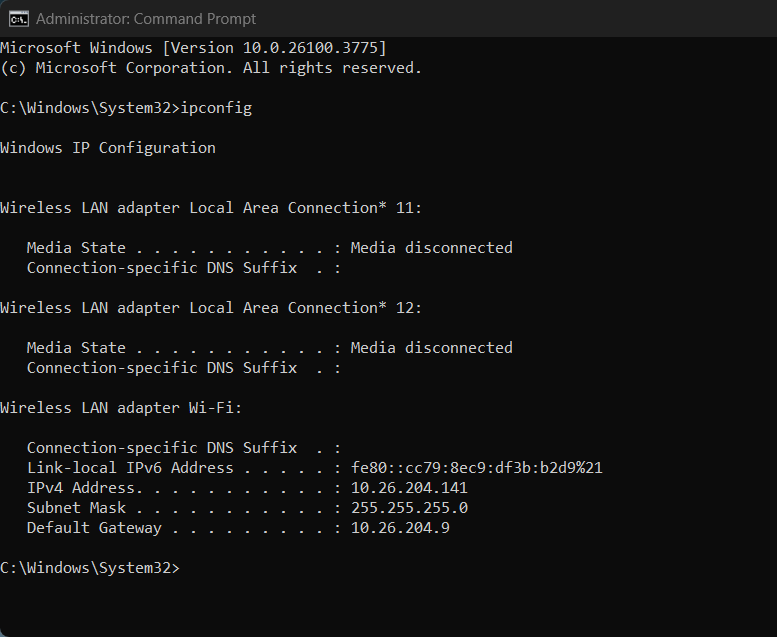The height and width of the screenshot is (637, 777).
Task: Click the IPv4 address 10.26.204.141
Action: pos(409,487)
